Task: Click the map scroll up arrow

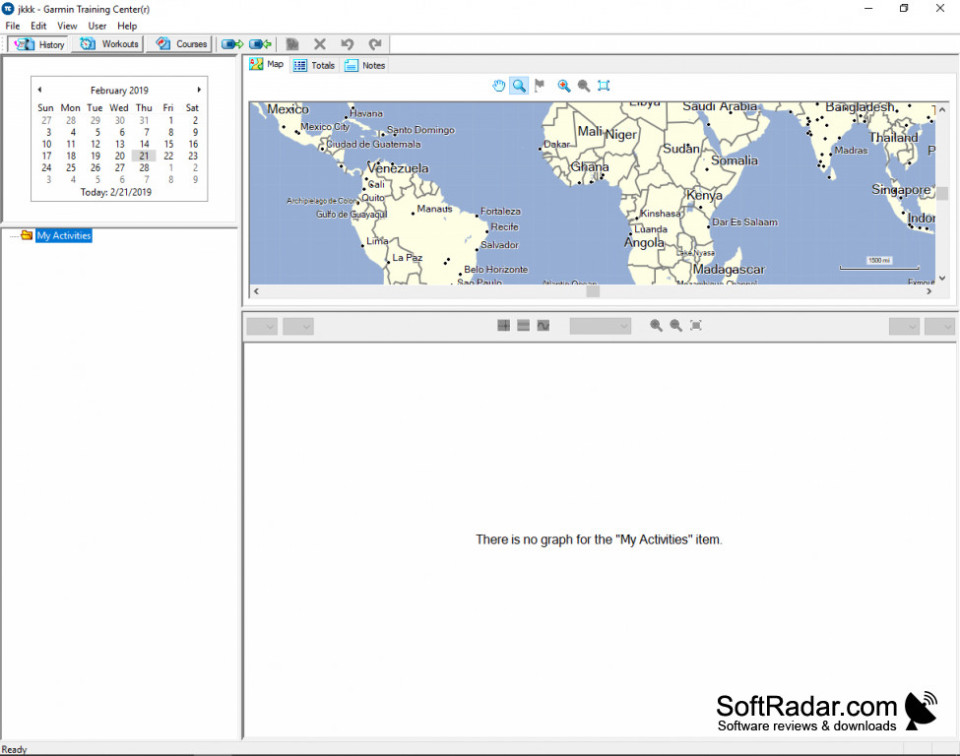Action: coord(942,109)
